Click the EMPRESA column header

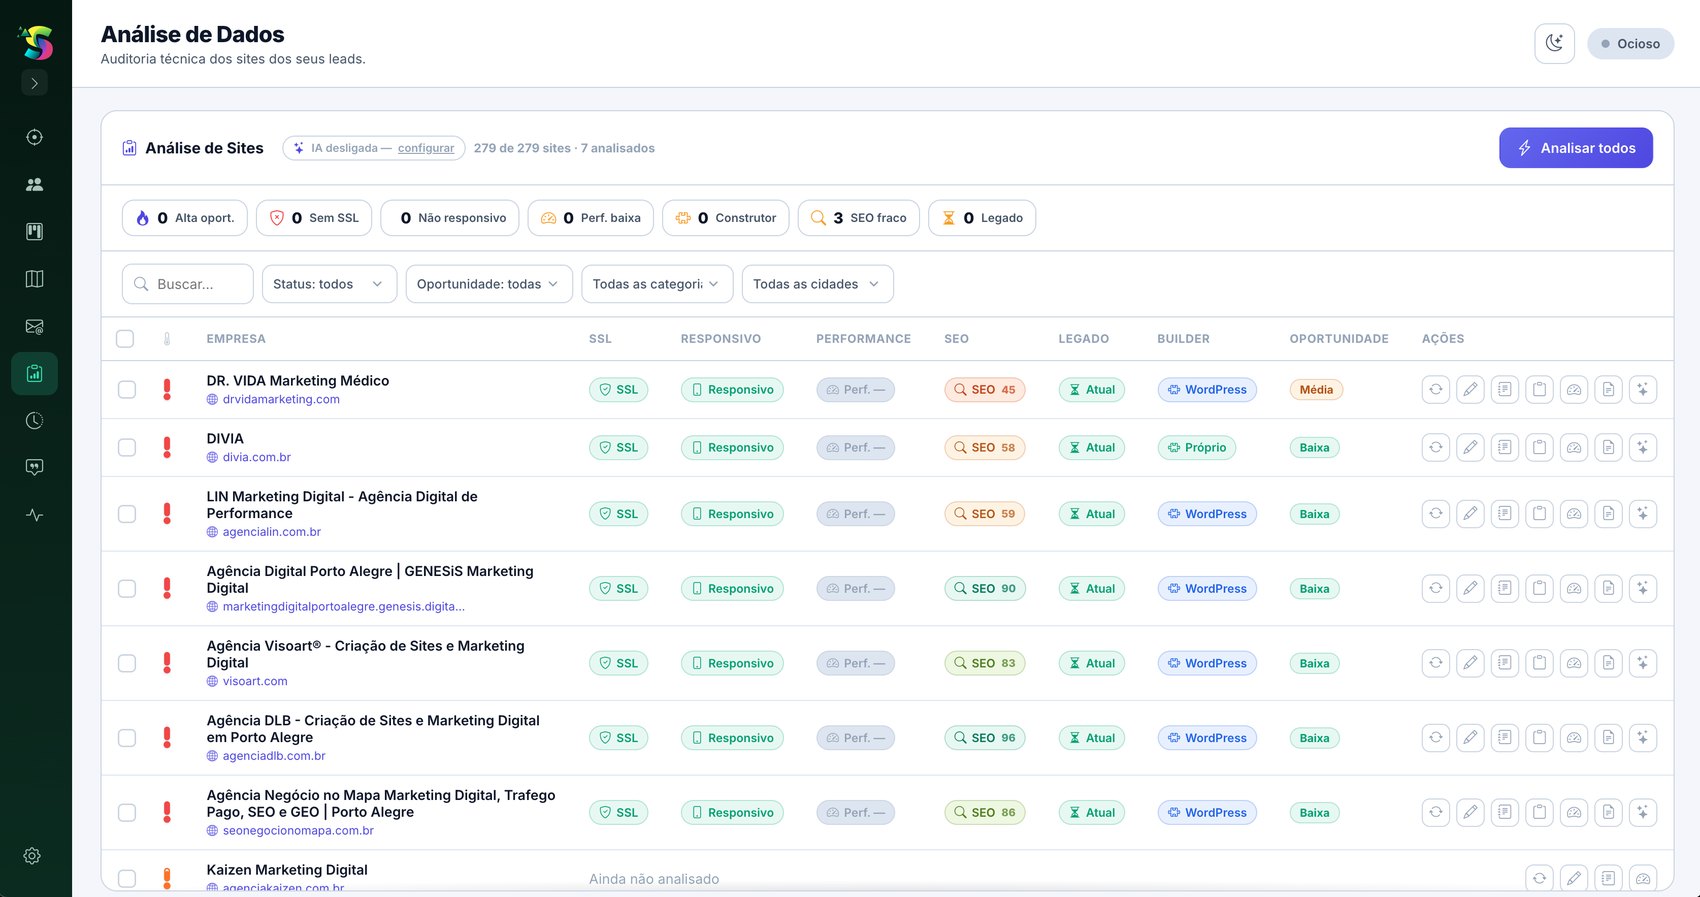coord(236,339)
